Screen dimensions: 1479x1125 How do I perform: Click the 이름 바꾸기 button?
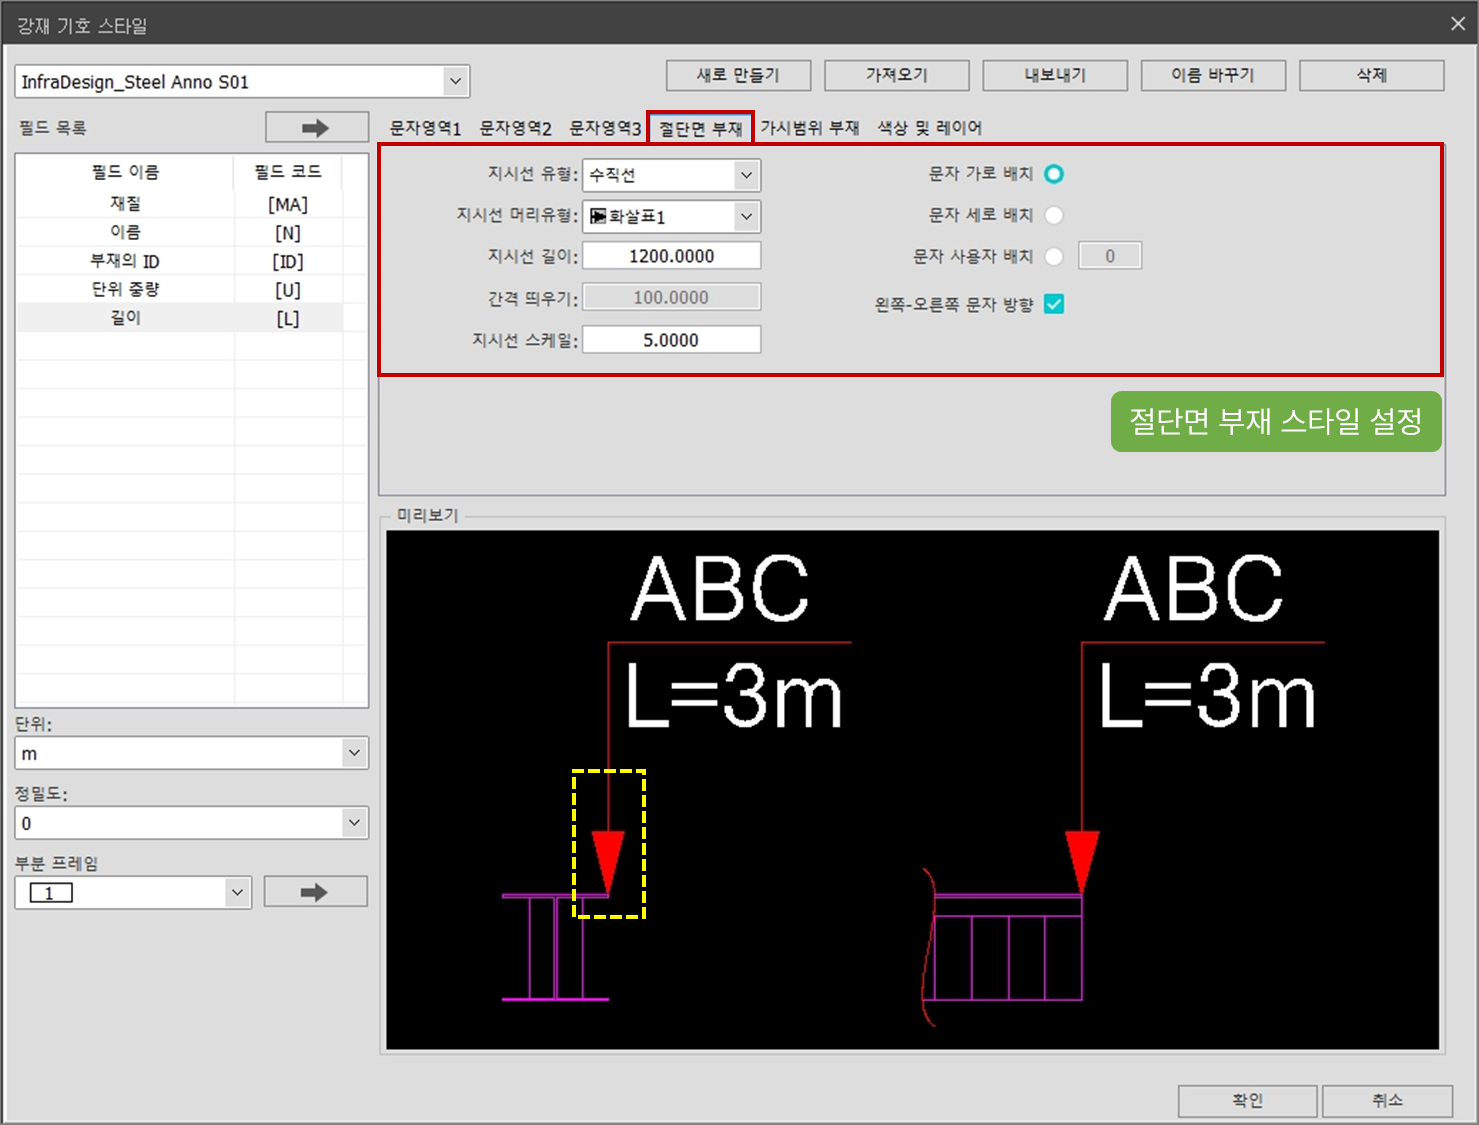click(x=1213, y=75)
